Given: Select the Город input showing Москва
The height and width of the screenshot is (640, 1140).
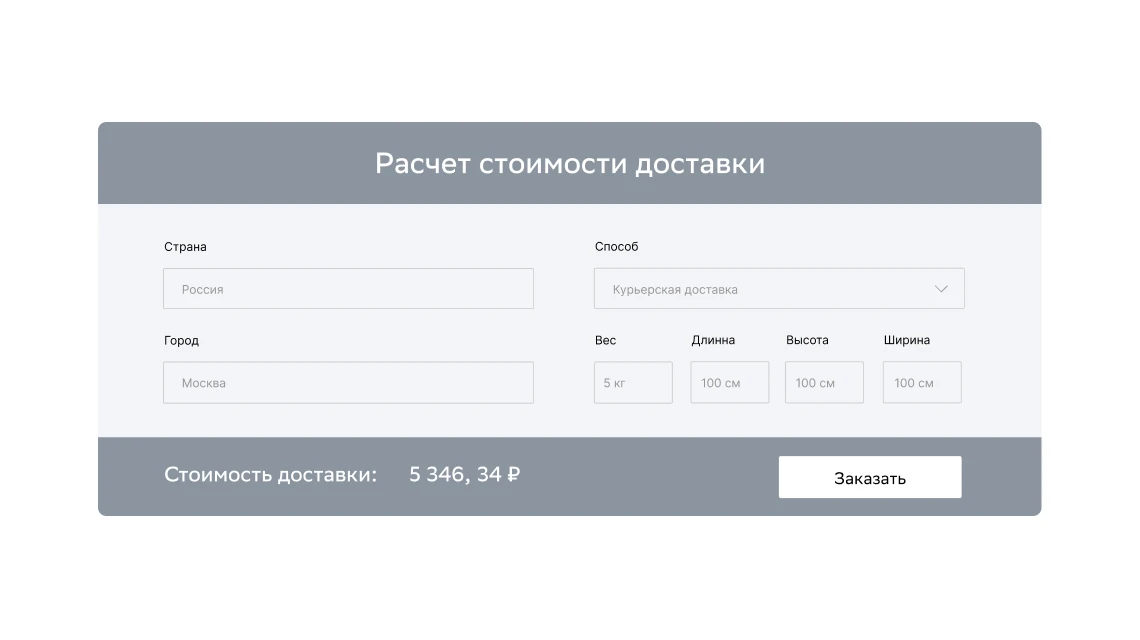Looking at the screenshot, I should pos(348,383).
